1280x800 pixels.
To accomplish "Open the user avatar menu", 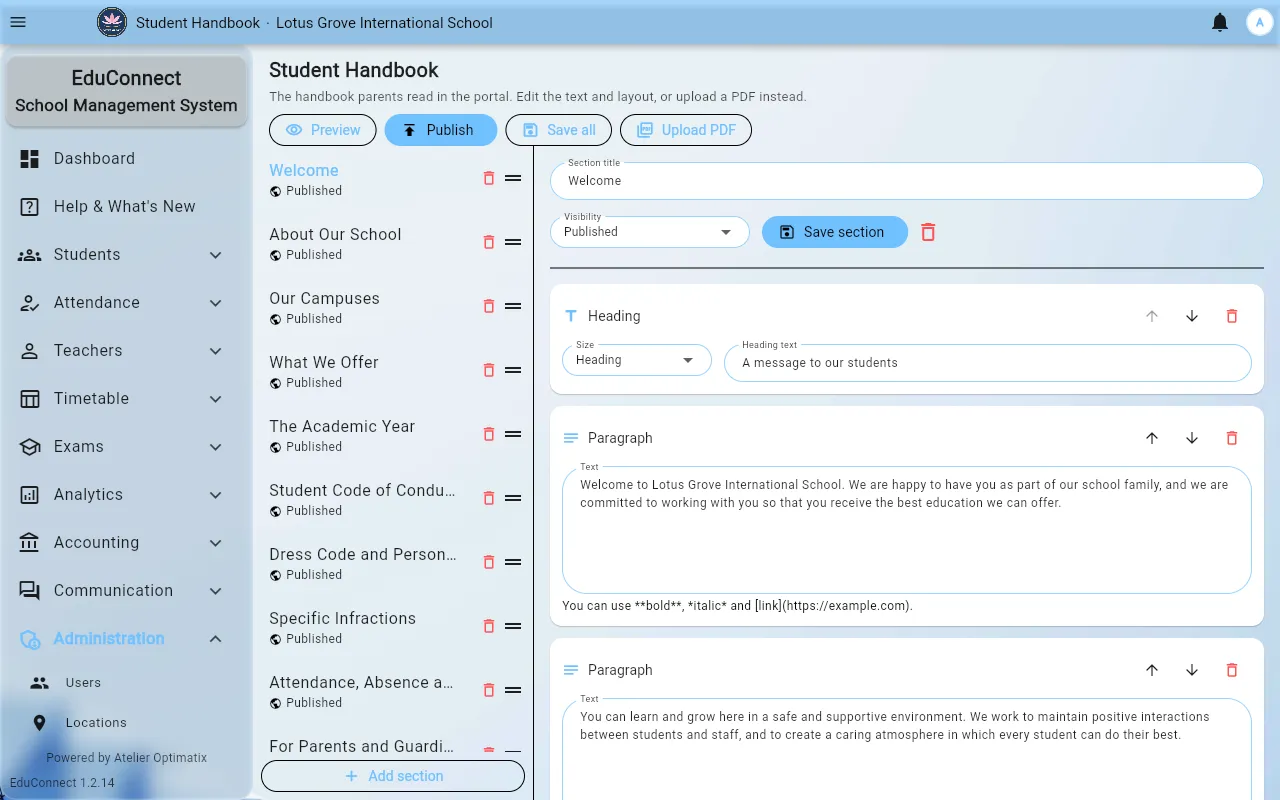I will [1258, 22].
